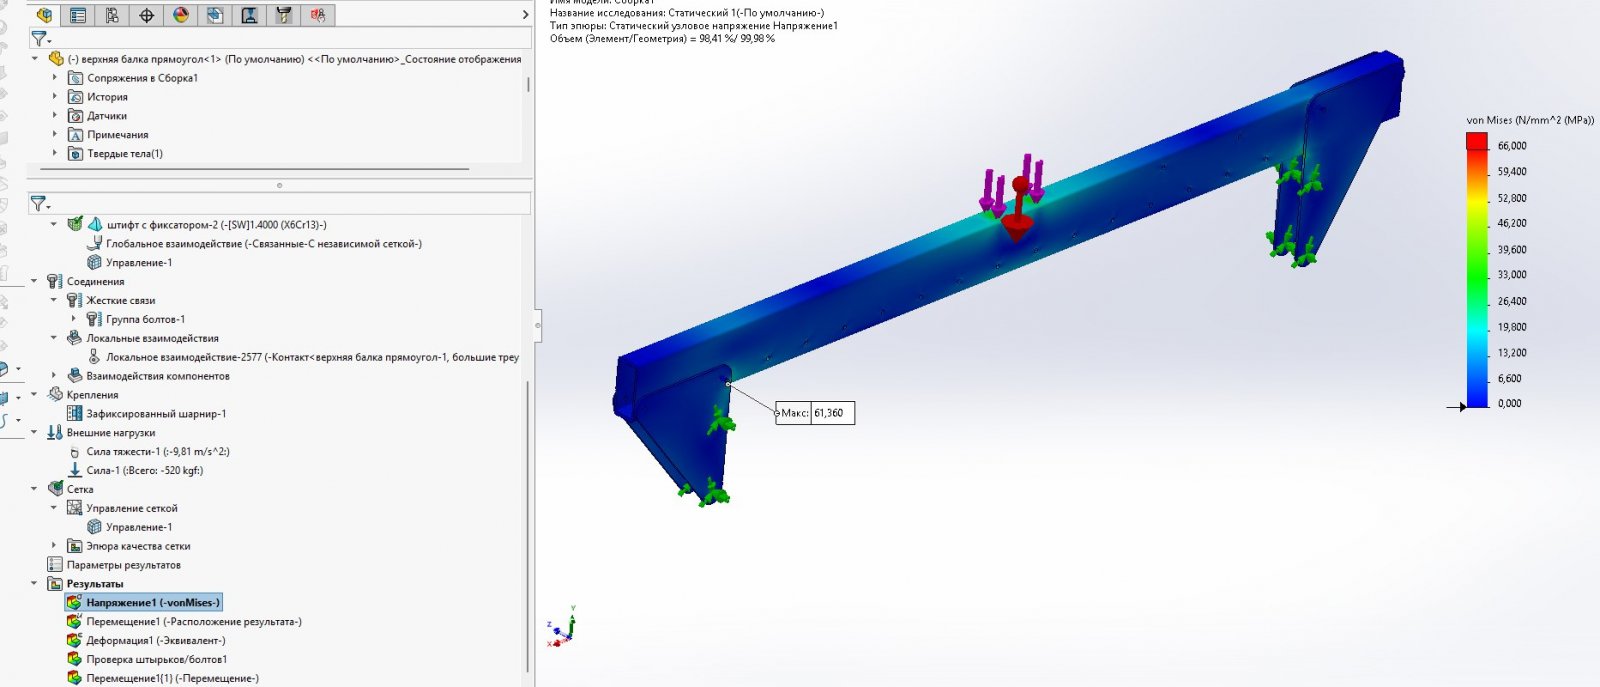The width and height of the screenshot is (1600, 687).
Task: Select the Напряжение1 (-vonMises-) result plot
Action: [x=152, y=603]
